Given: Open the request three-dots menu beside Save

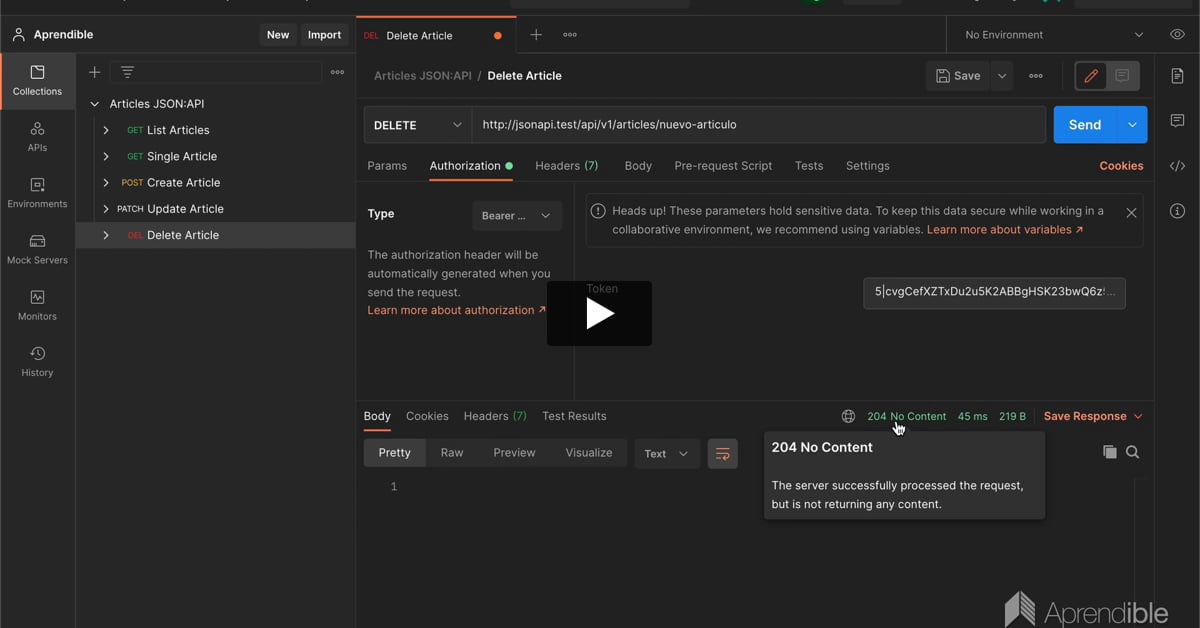Looking at the screenshot, I should (1036, 76).
